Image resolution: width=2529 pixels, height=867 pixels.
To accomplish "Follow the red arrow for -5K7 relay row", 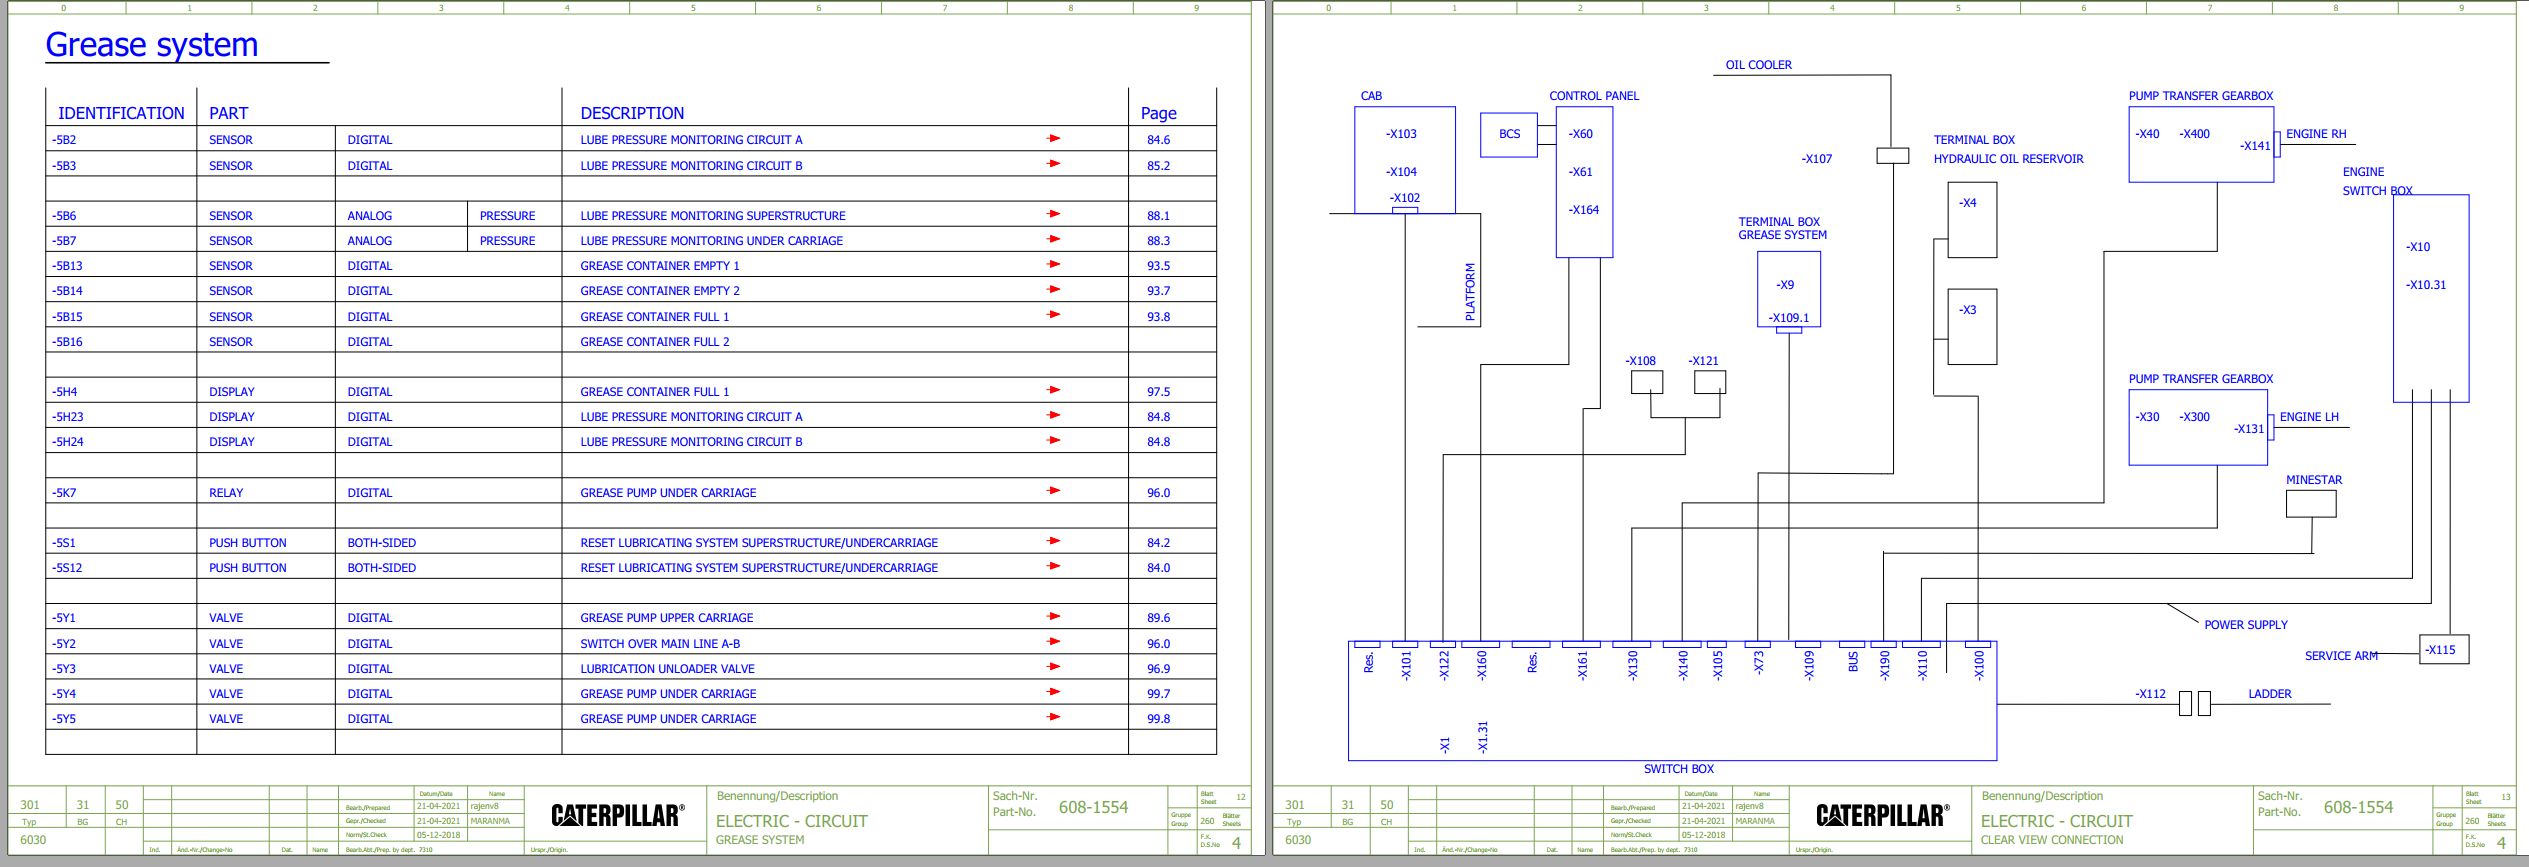I will (x=1053, y=491).
